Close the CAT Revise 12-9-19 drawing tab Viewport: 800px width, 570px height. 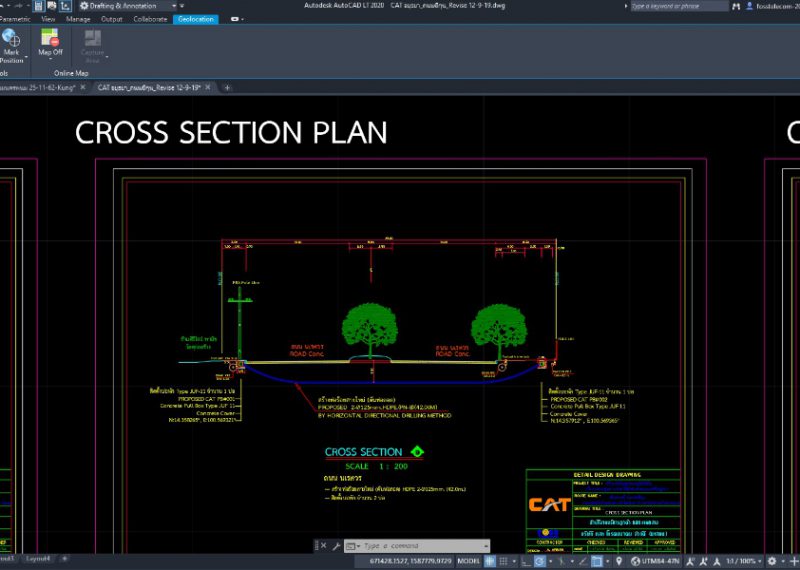pyautogui.click(x=208, y=87)
